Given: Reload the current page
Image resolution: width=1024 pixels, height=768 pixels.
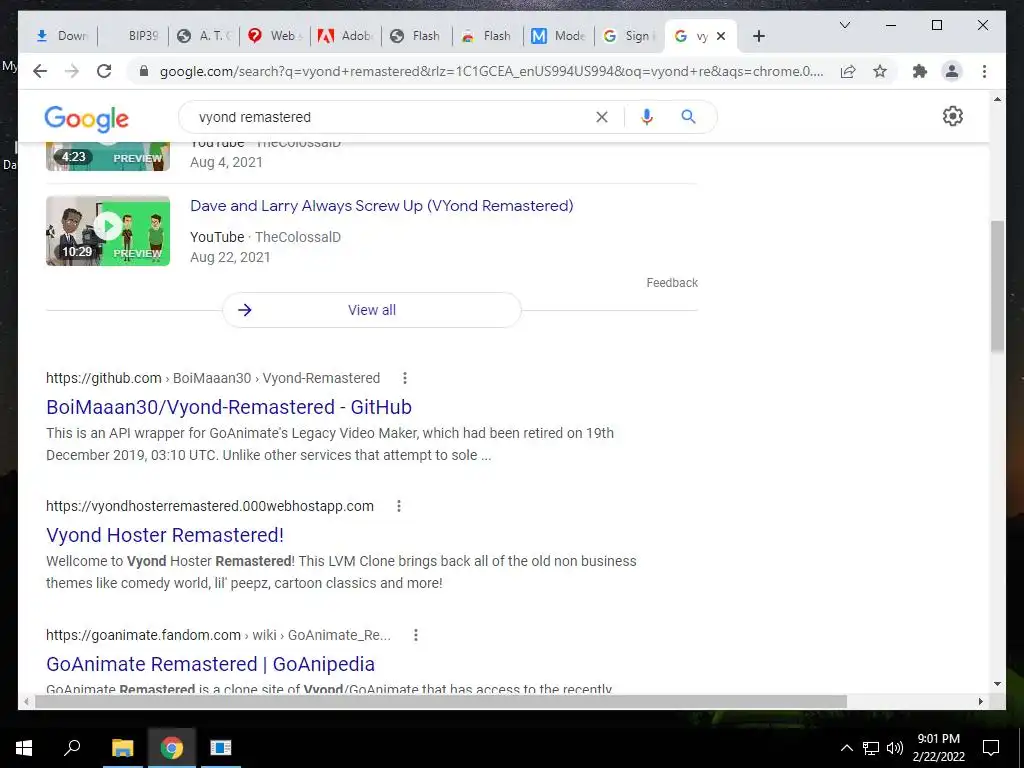Looking at the screenshot, I should (x=104, y=71).
